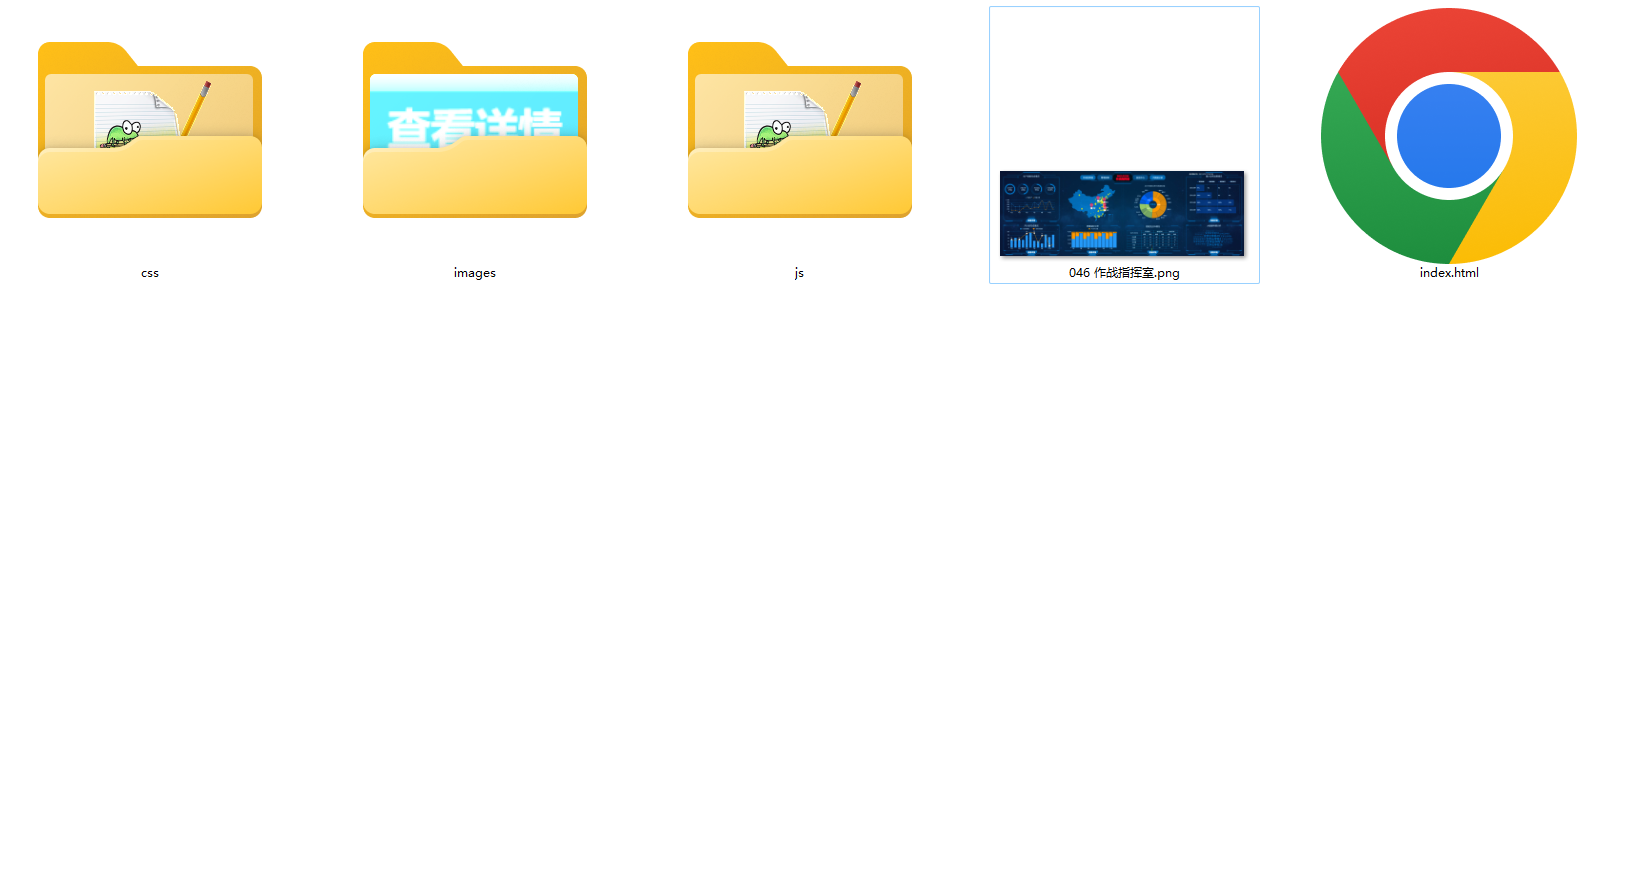Click the "js" folder name label
1643x874 pixels.
point(799,273)
